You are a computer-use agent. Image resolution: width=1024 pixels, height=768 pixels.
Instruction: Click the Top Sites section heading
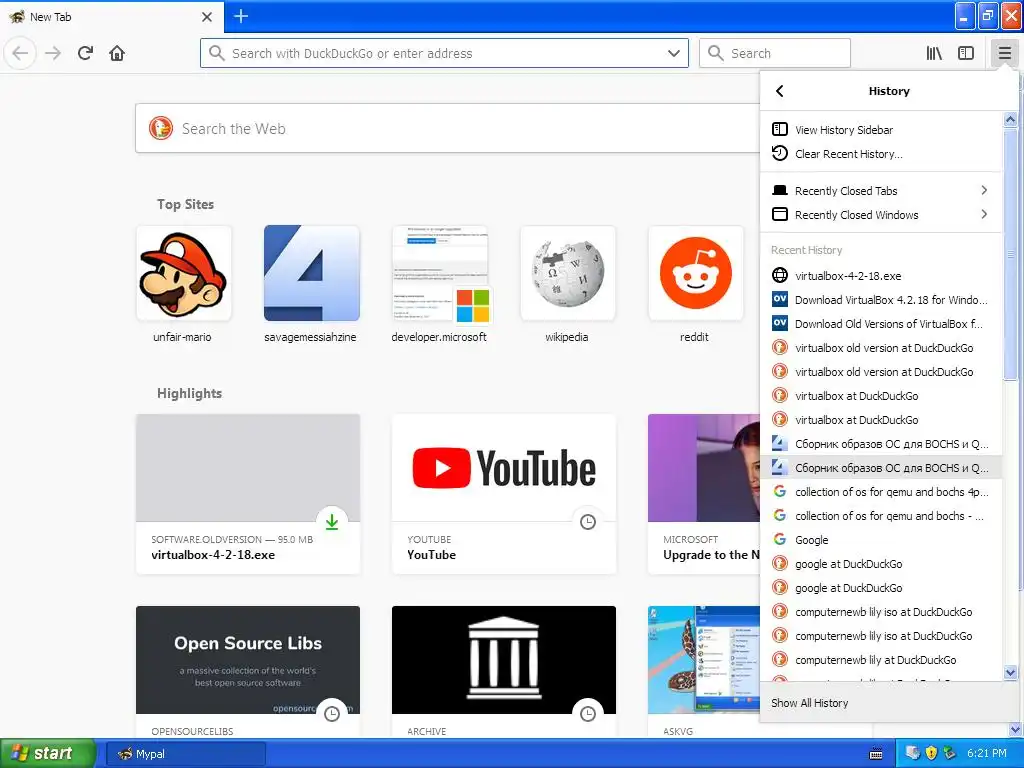pyautogui.click(x=185, y=204)
